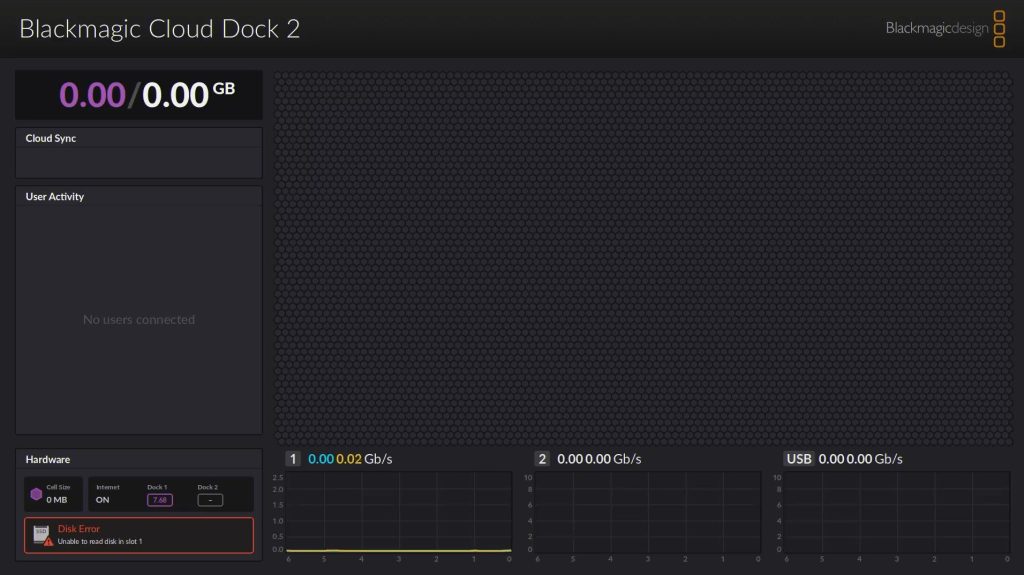
Task: Select the USB port badge
Action: pyautogui.click(x=799, y=459)
